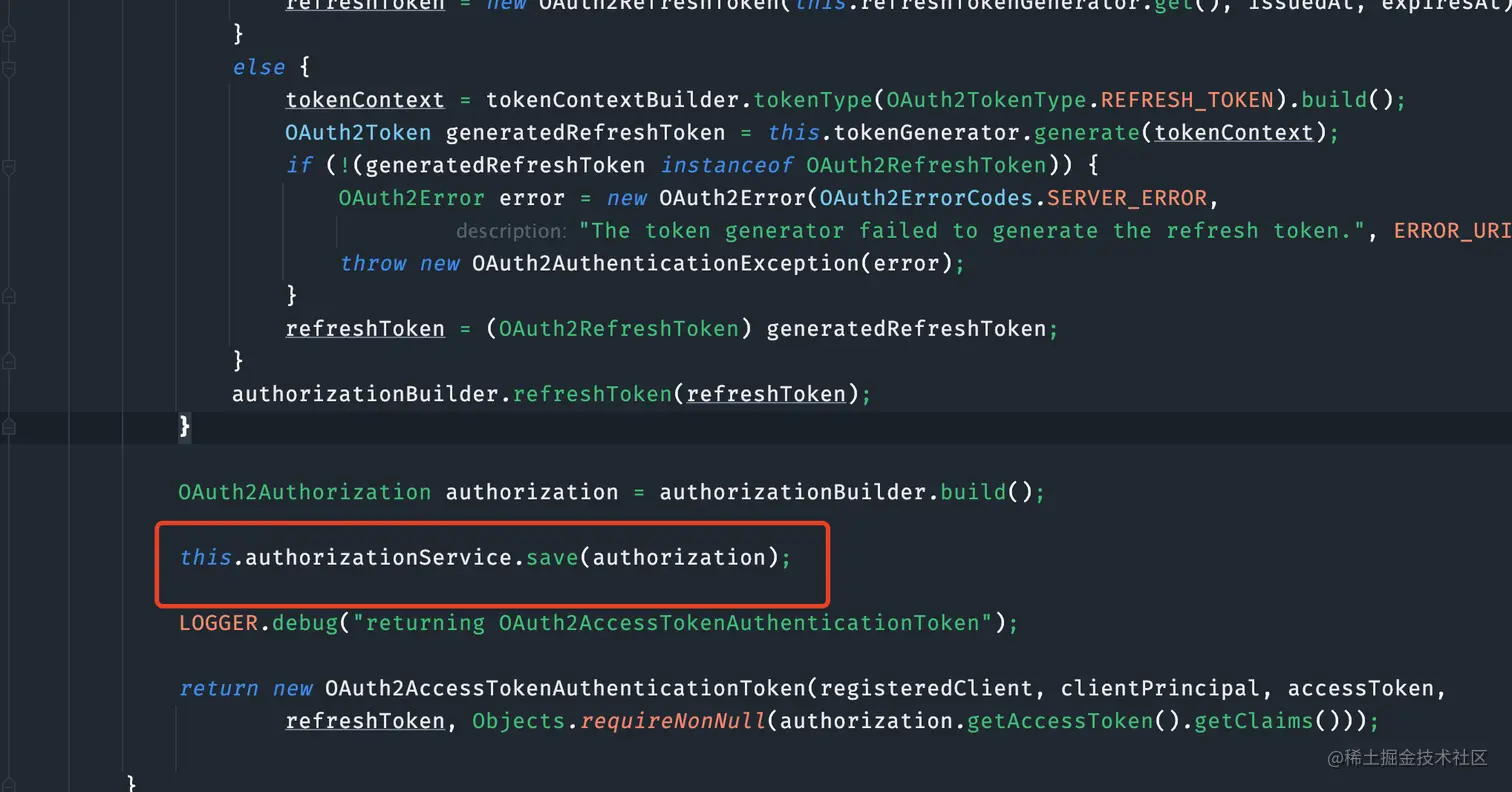Collapse the fold marker on the if instanceof line
This screenshot has height=792, width=1512.
[x=8, y=166]
